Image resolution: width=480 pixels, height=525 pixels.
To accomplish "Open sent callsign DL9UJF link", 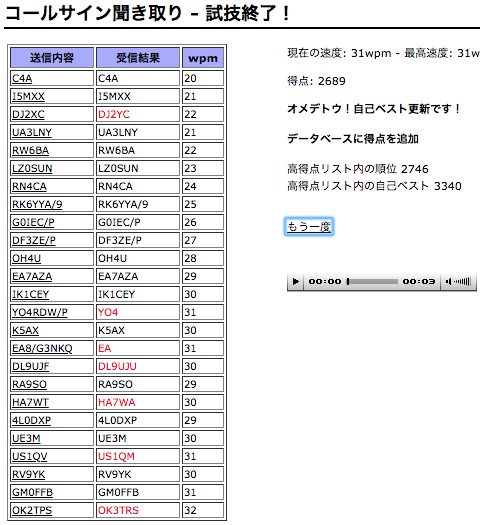I will pos(30,366).
